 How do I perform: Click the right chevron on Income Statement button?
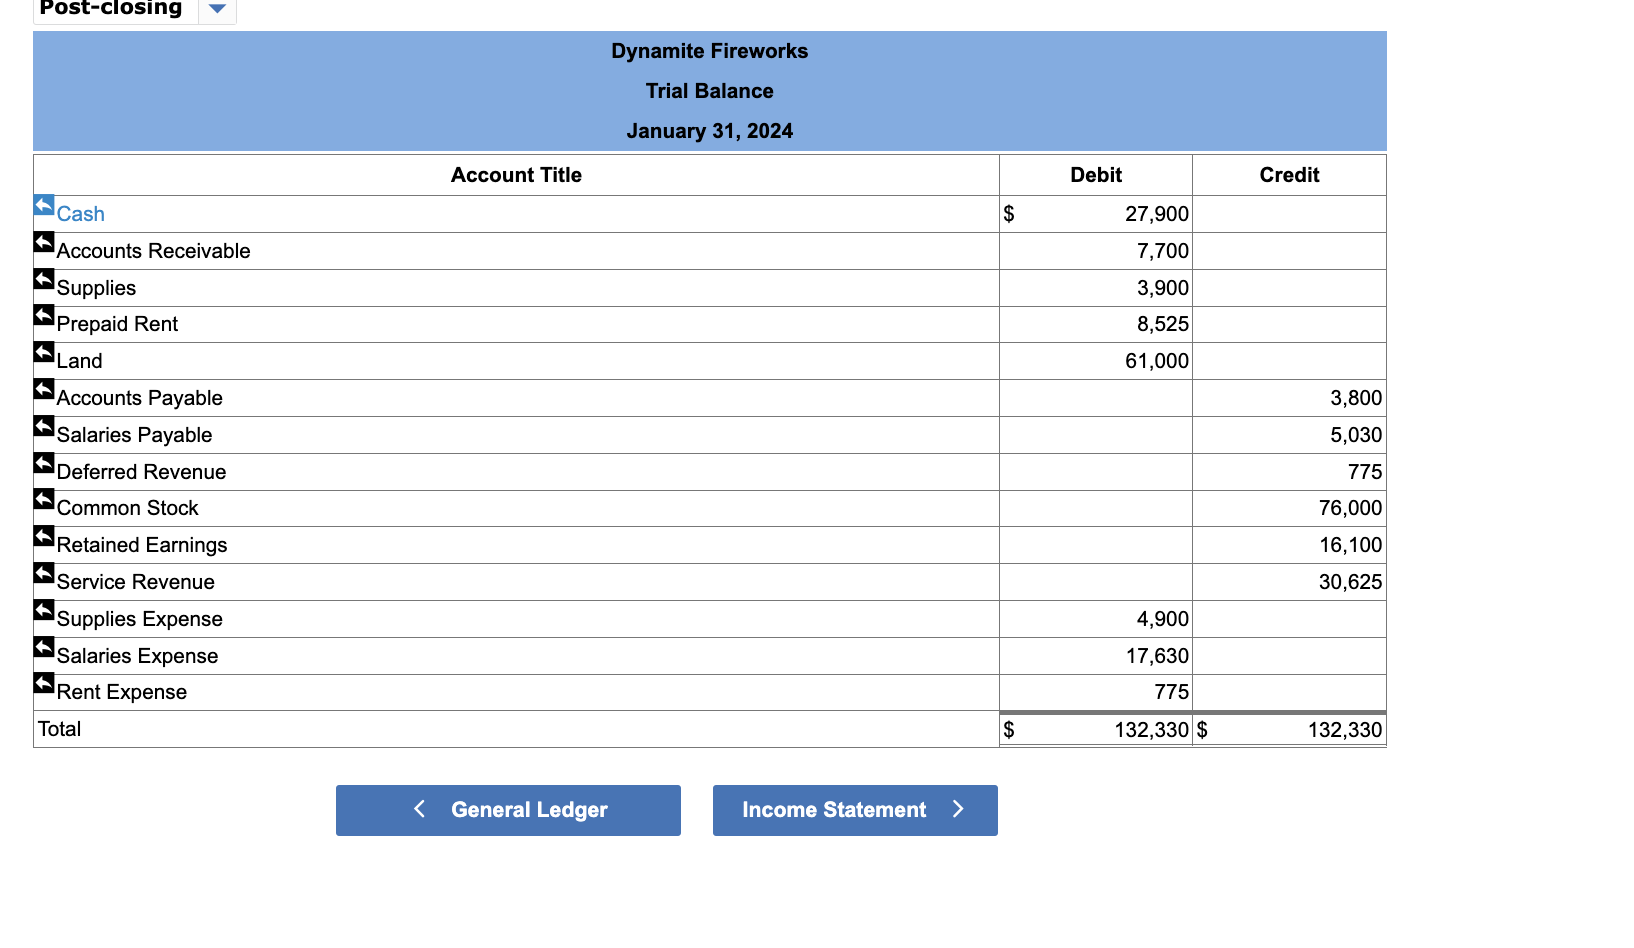pos(957,810)
